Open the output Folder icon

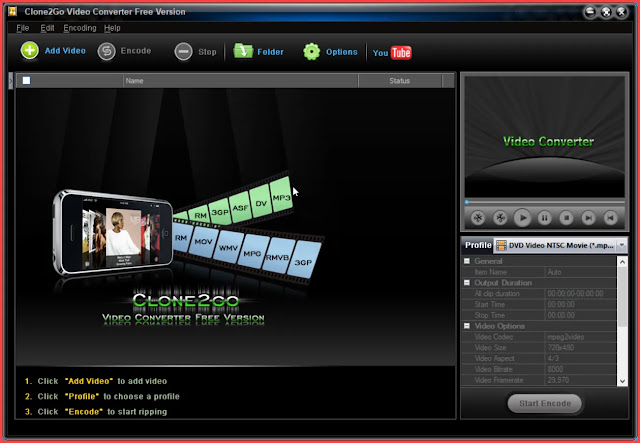[243, 51]
